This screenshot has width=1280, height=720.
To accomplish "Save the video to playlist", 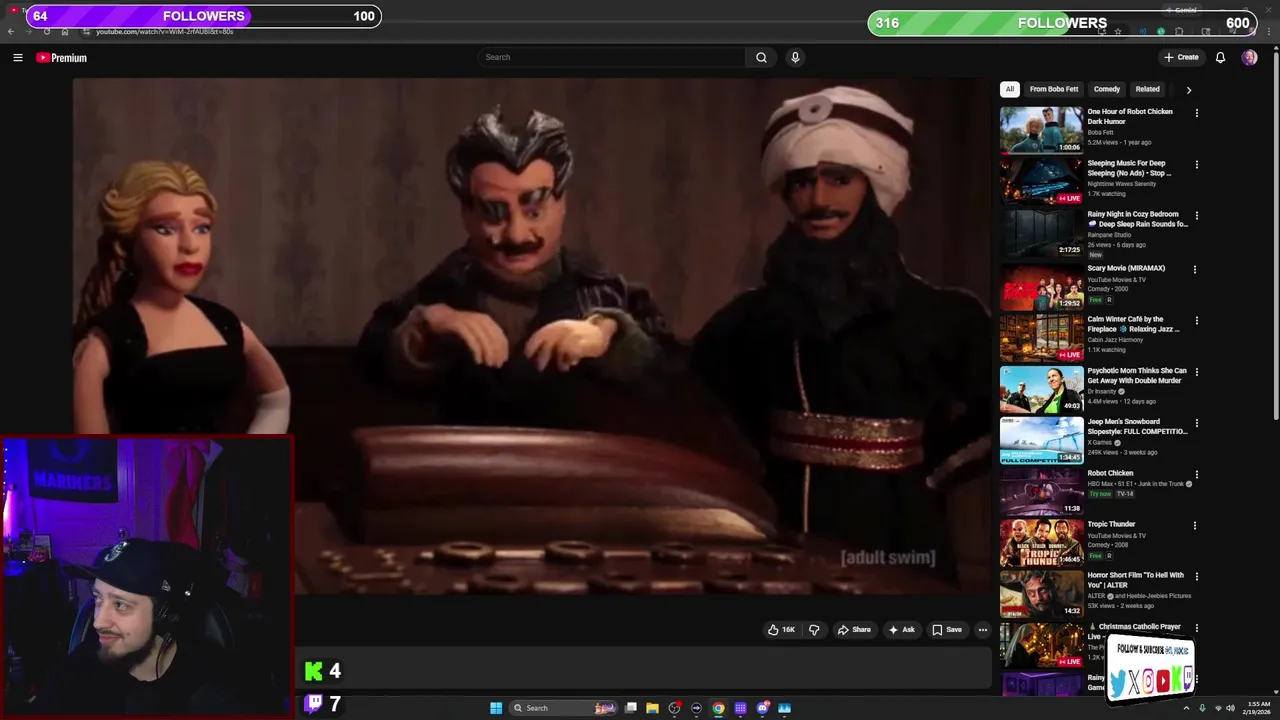I will [x=947, y=630].
